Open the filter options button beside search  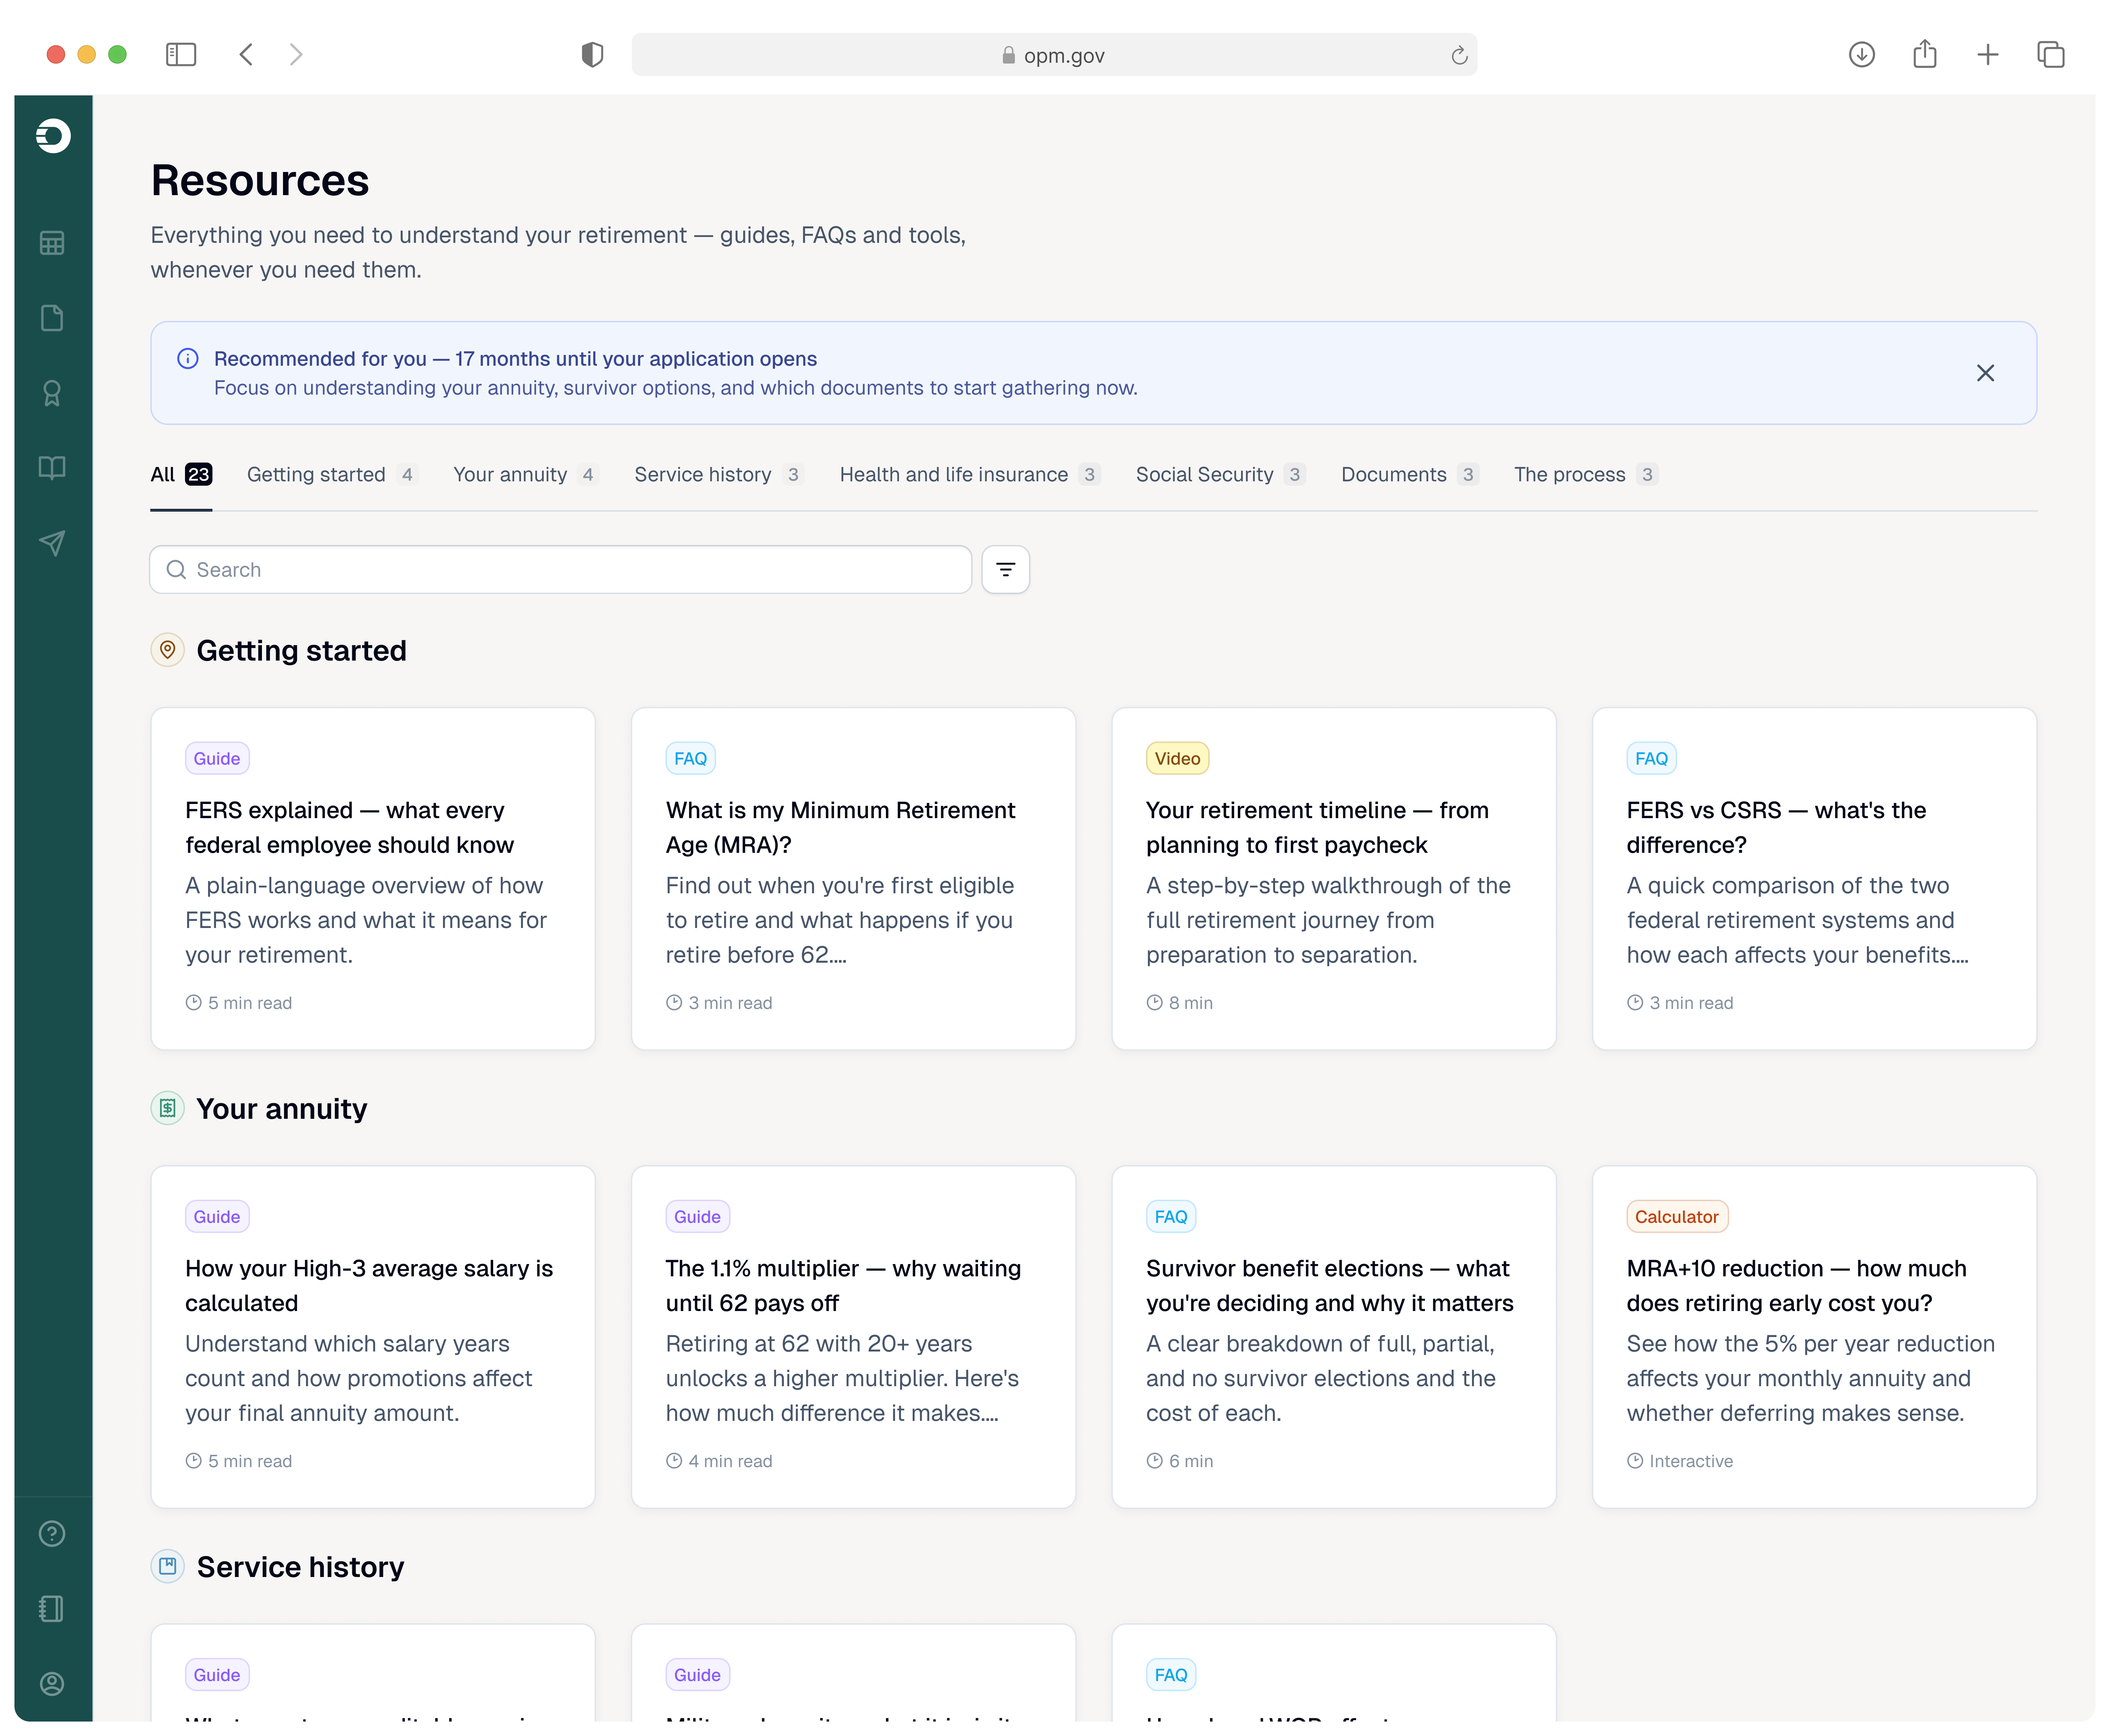[1005, 569]
